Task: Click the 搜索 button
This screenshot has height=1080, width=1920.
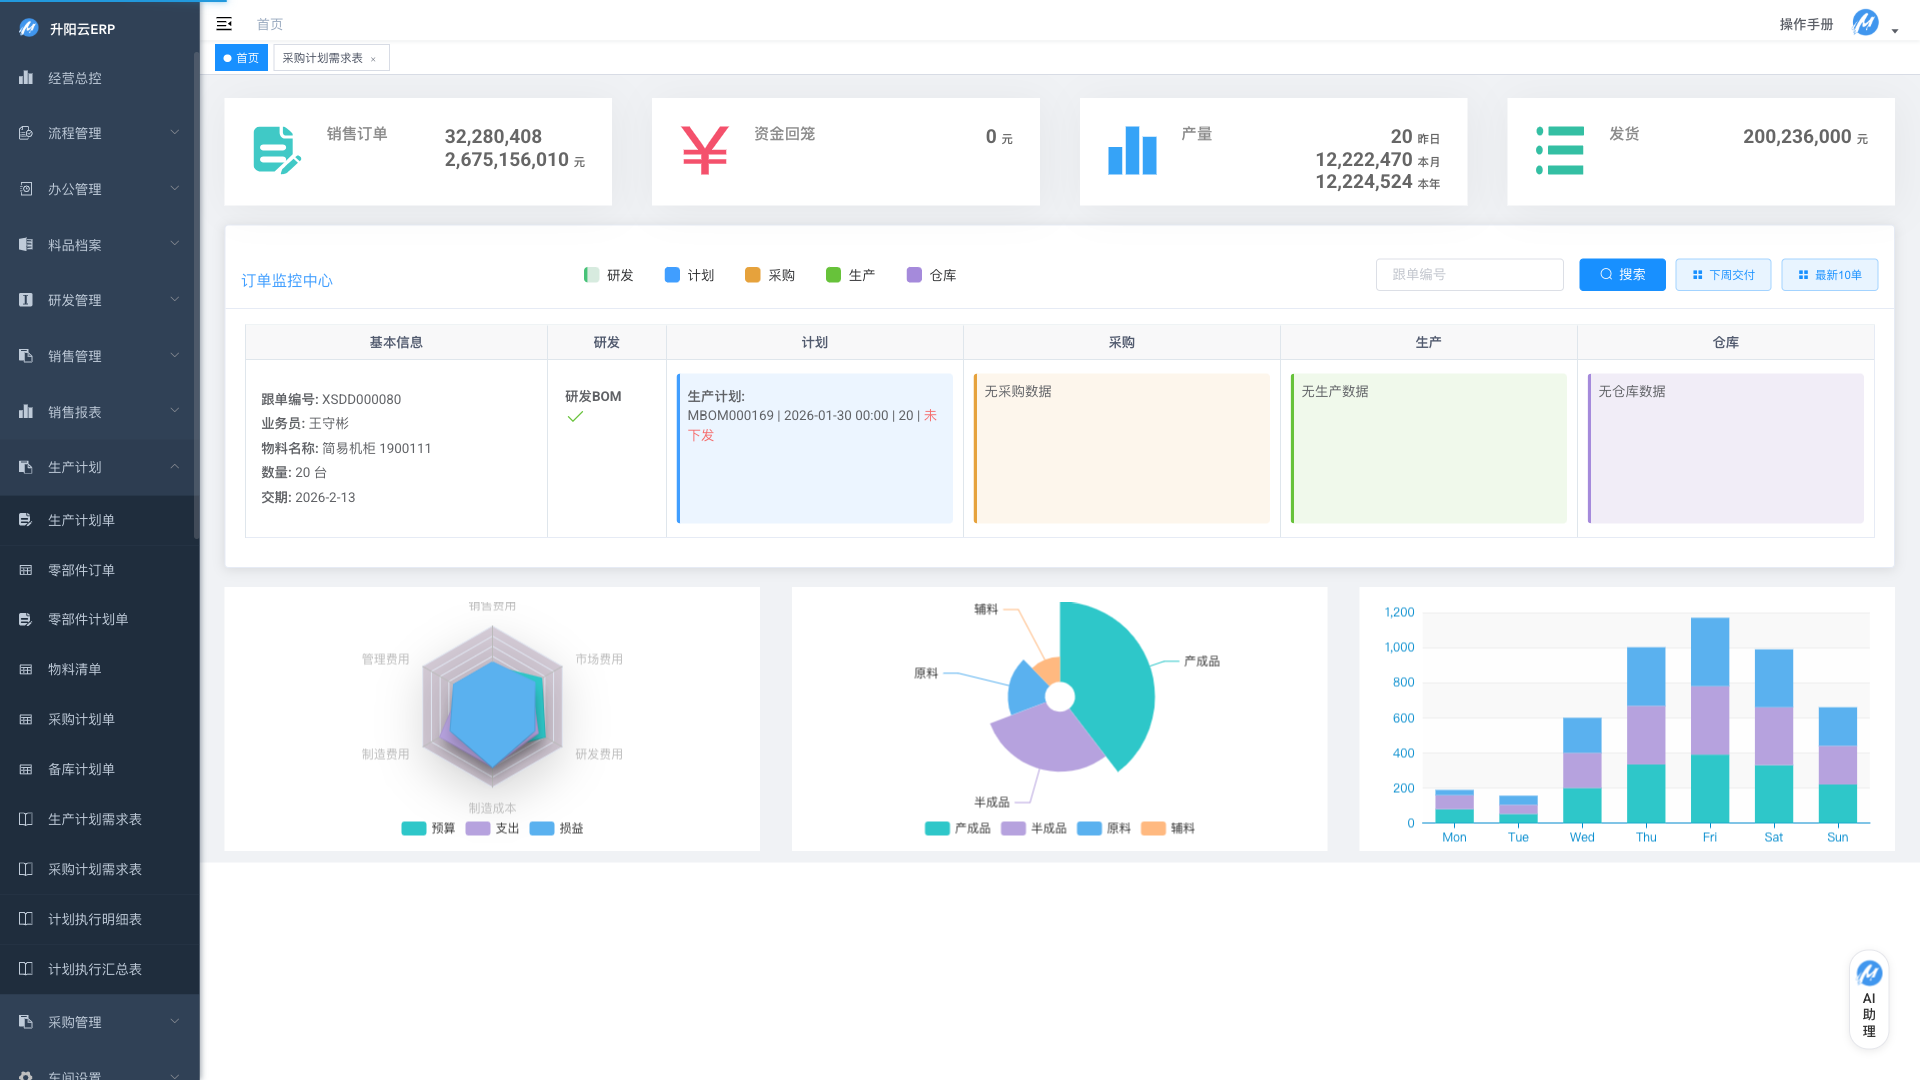Action: click(1621, 275)
